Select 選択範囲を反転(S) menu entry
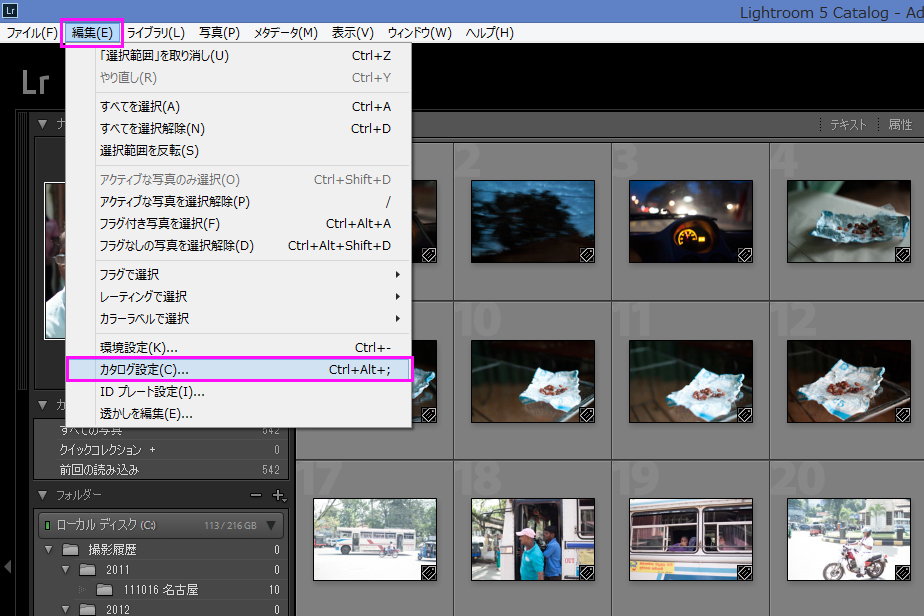 pos(239,151)
